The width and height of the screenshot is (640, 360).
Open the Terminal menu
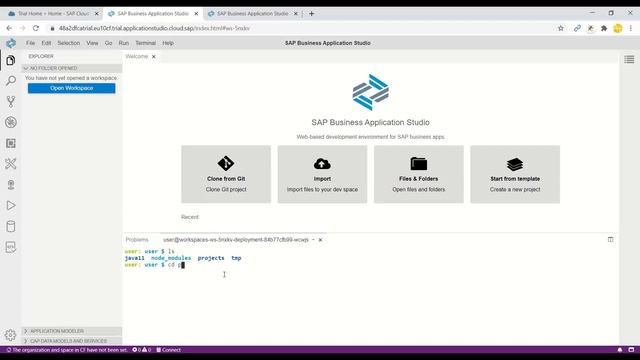pos(145,43)
